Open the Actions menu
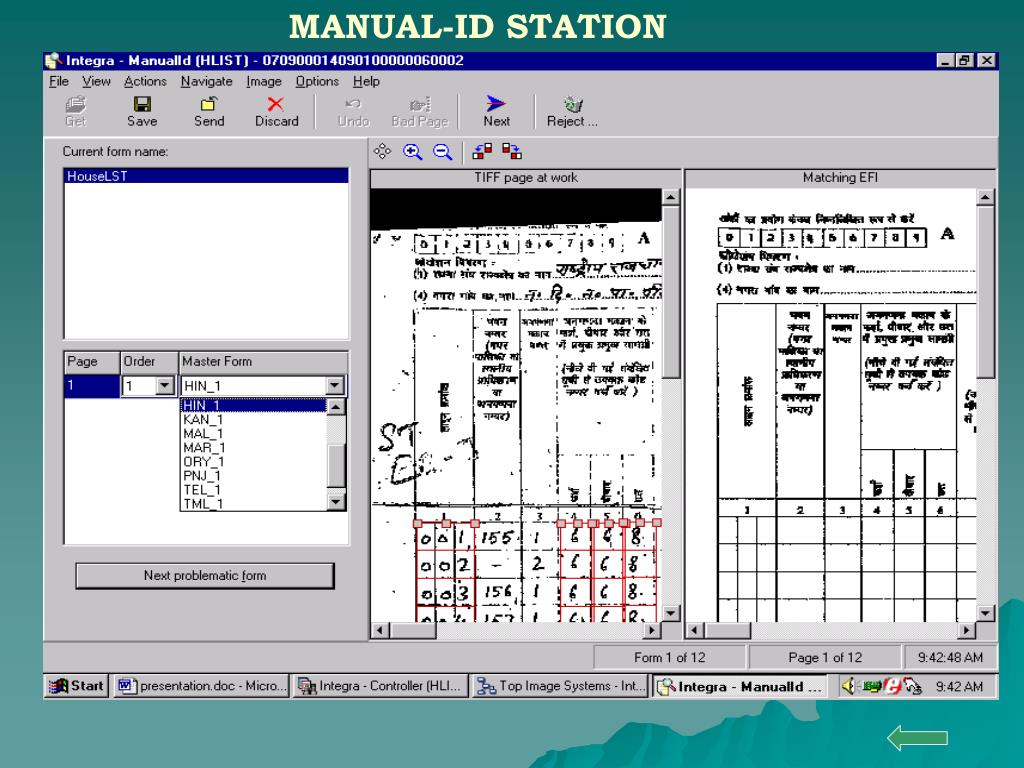This screenshot has height=768, width=1024. click(145, 81)
